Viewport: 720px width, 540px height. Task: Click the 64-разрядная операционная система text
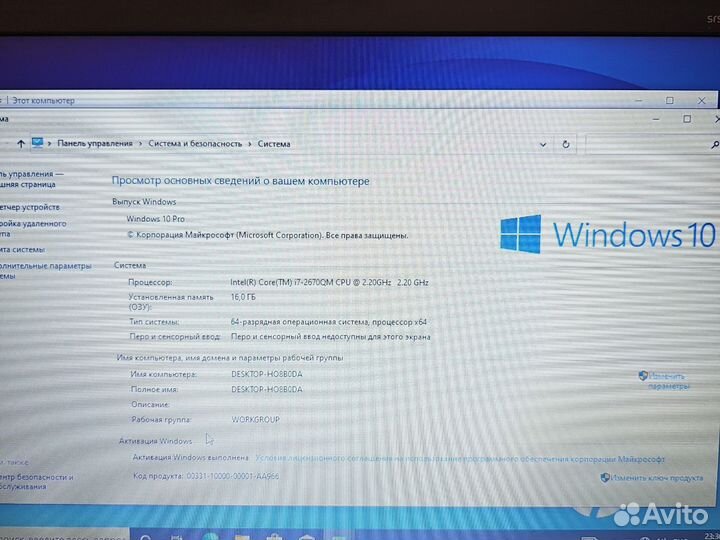pyautogui.click(x=329, y=322)
